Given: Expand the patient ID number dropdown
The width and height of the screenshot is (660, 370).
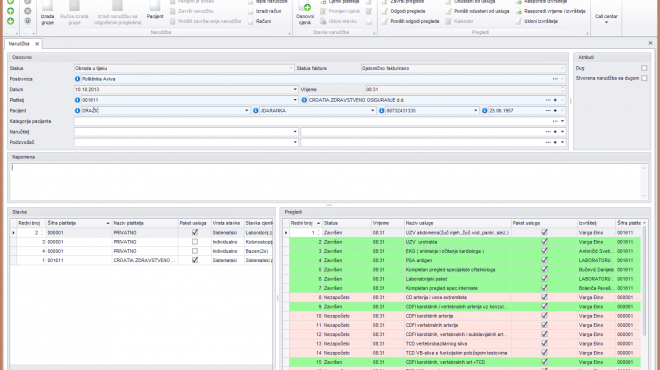Looking at the screenshot, I should (x=476, y=111).
